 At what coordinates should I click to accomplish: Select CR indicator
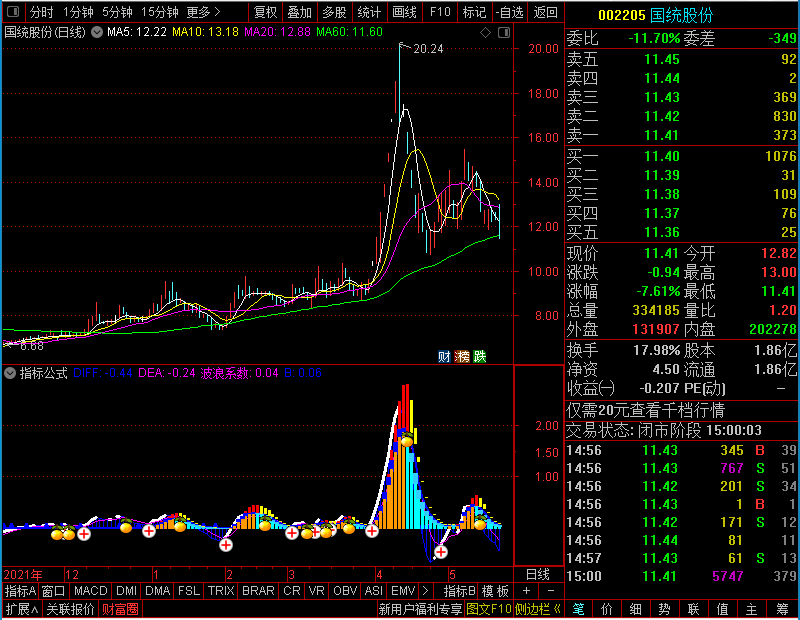tap(292, 591)
